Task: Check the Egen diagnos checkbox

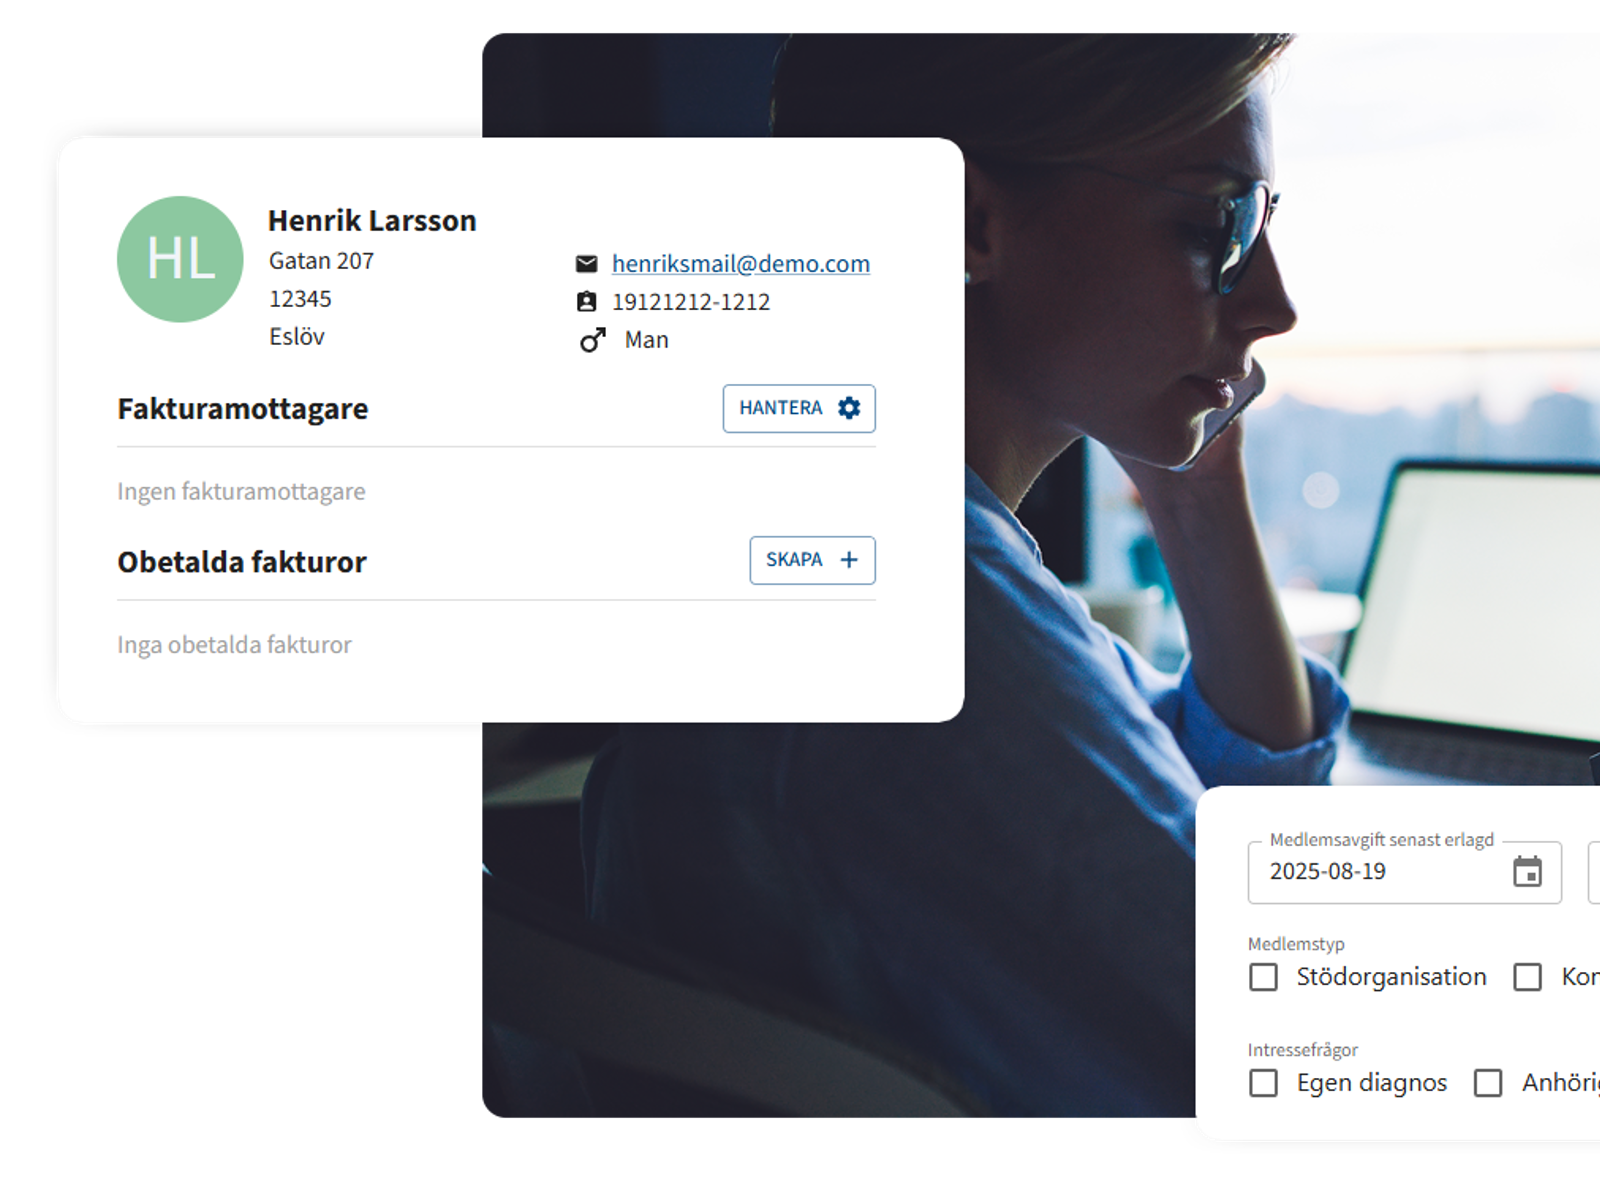Action: click(1264, 1083)
